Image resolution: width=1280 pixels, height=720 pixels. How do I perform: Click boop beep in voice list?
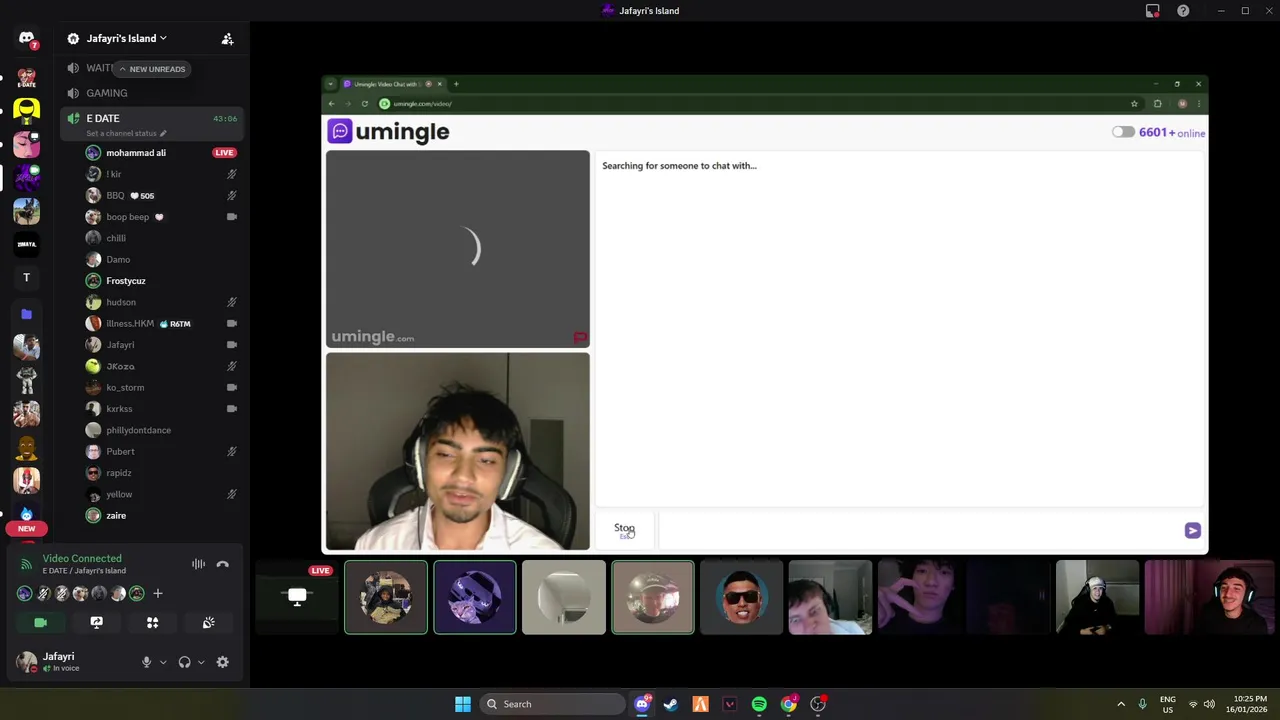pos(127,217)
